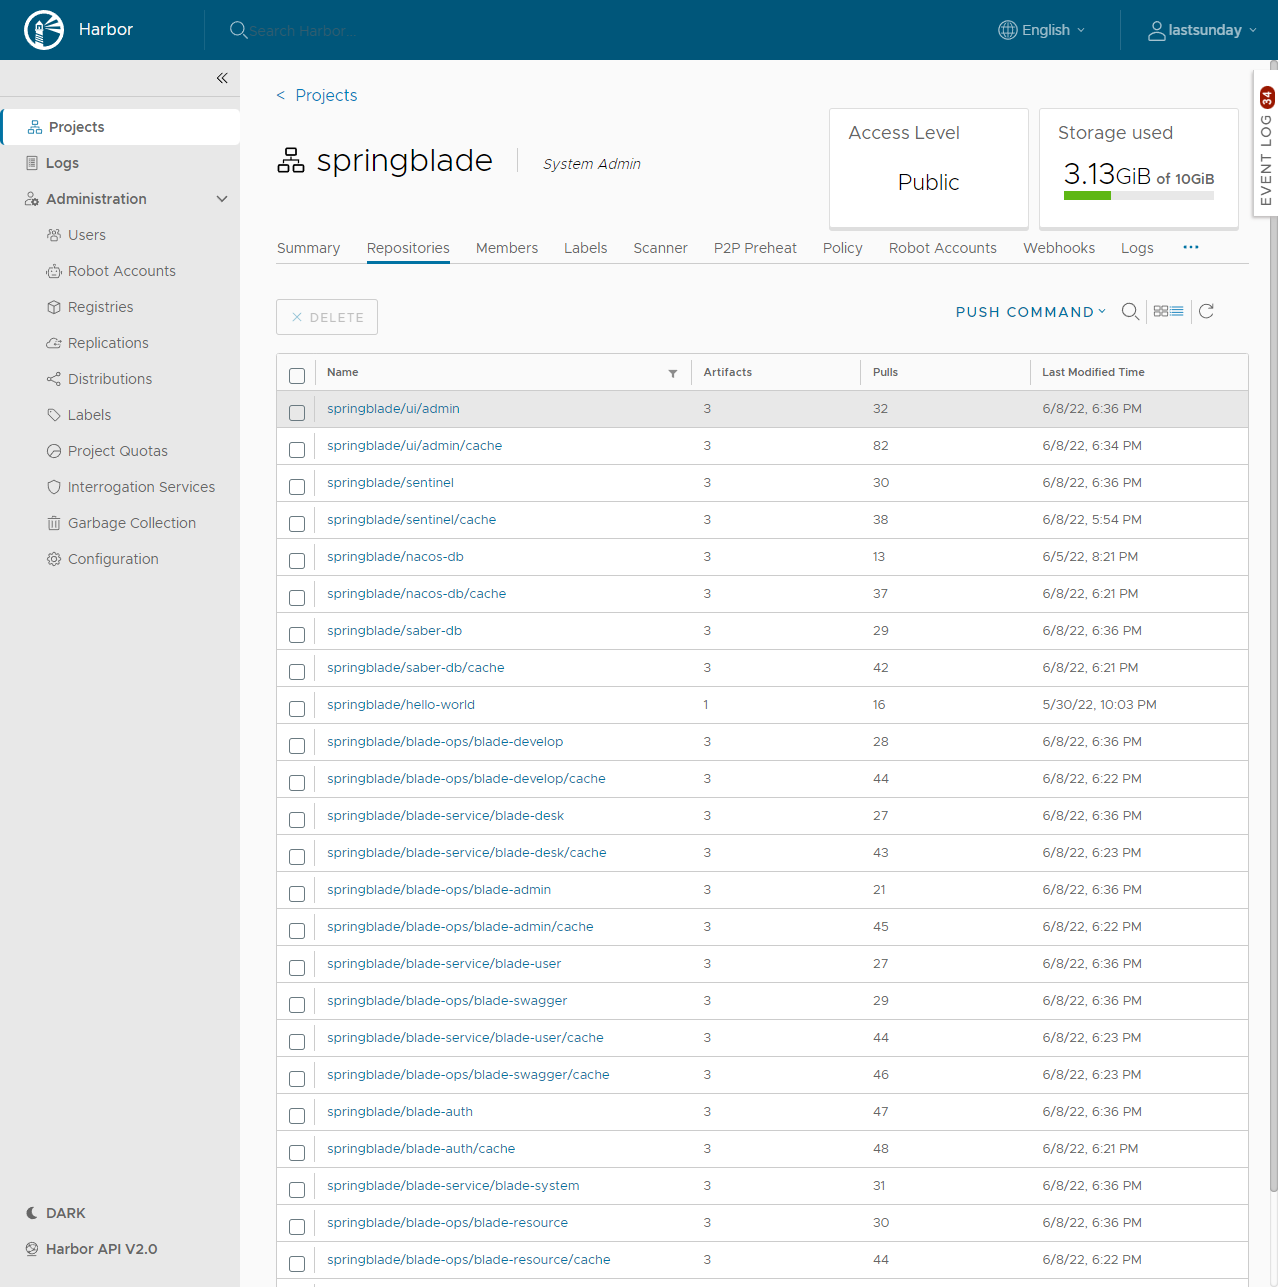Viewport: 1278px width, 1287px height.
Task: Click the Interrogation Services shield icon
Action: click(54, 487)
